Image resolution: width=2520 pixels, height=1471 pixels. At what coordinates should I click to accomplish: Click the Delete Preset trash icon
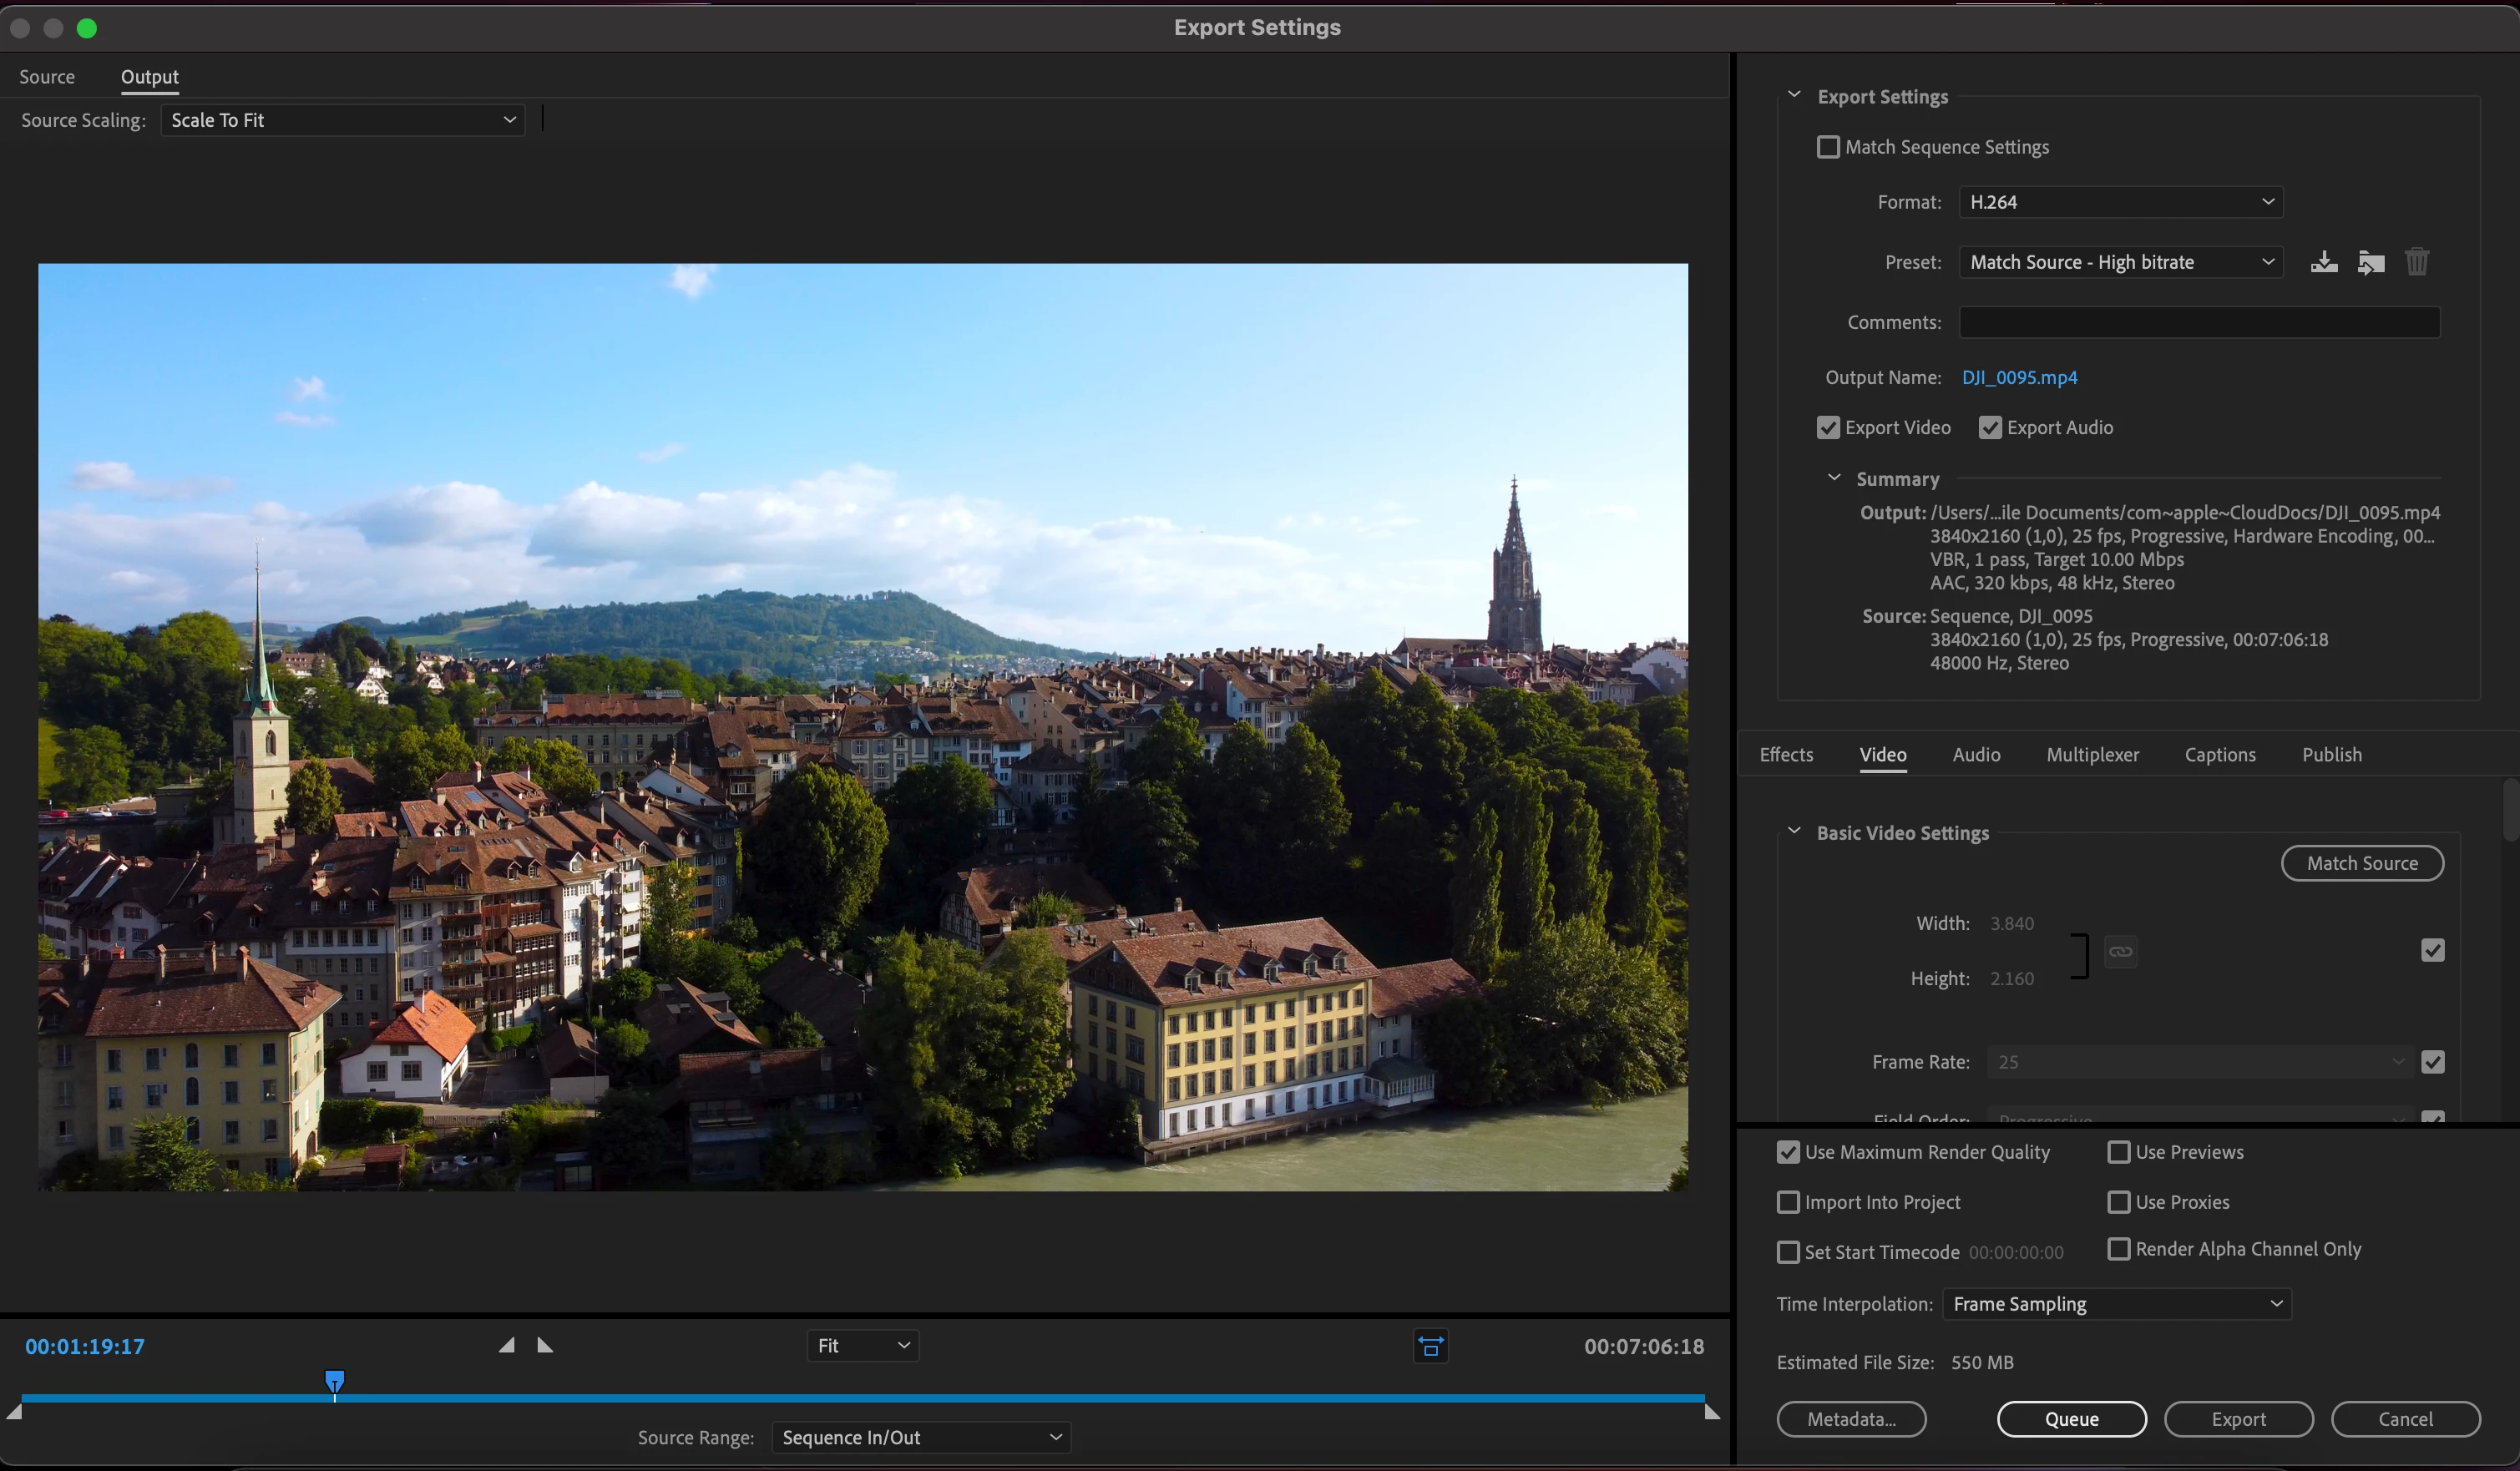coord(2417,262)
